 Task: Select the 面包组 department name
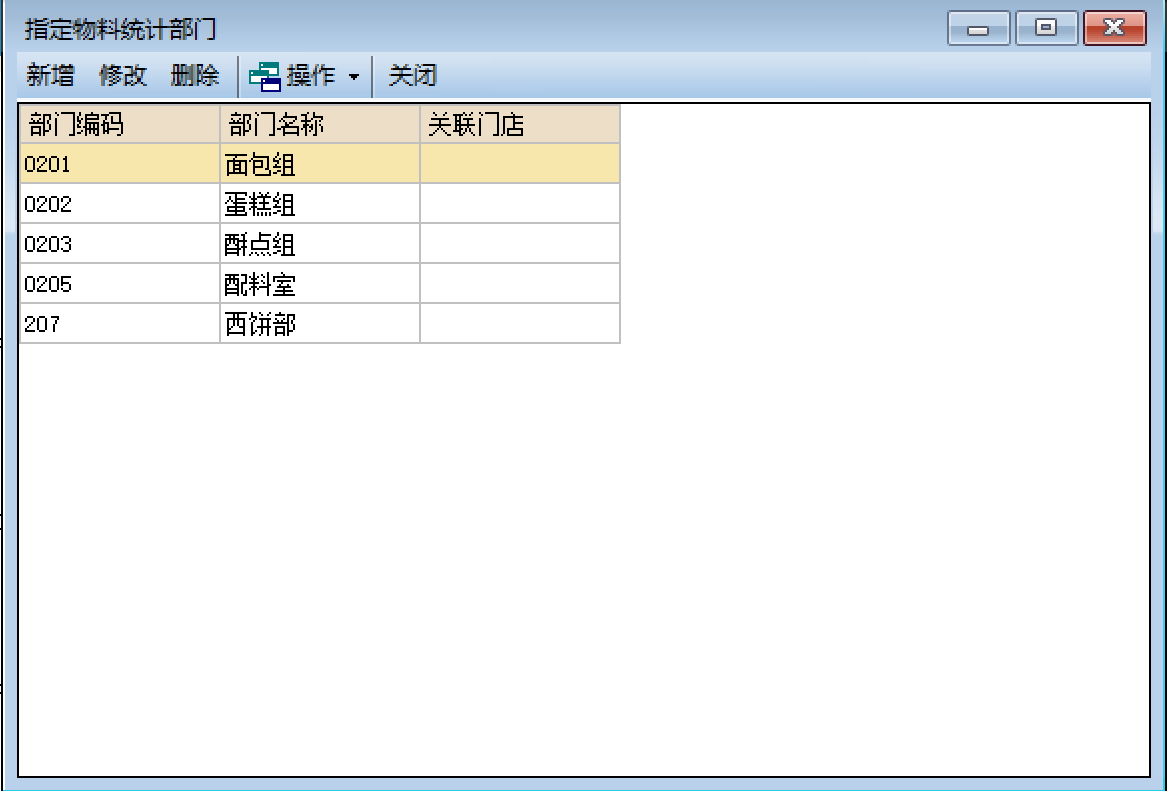point(320,164)
